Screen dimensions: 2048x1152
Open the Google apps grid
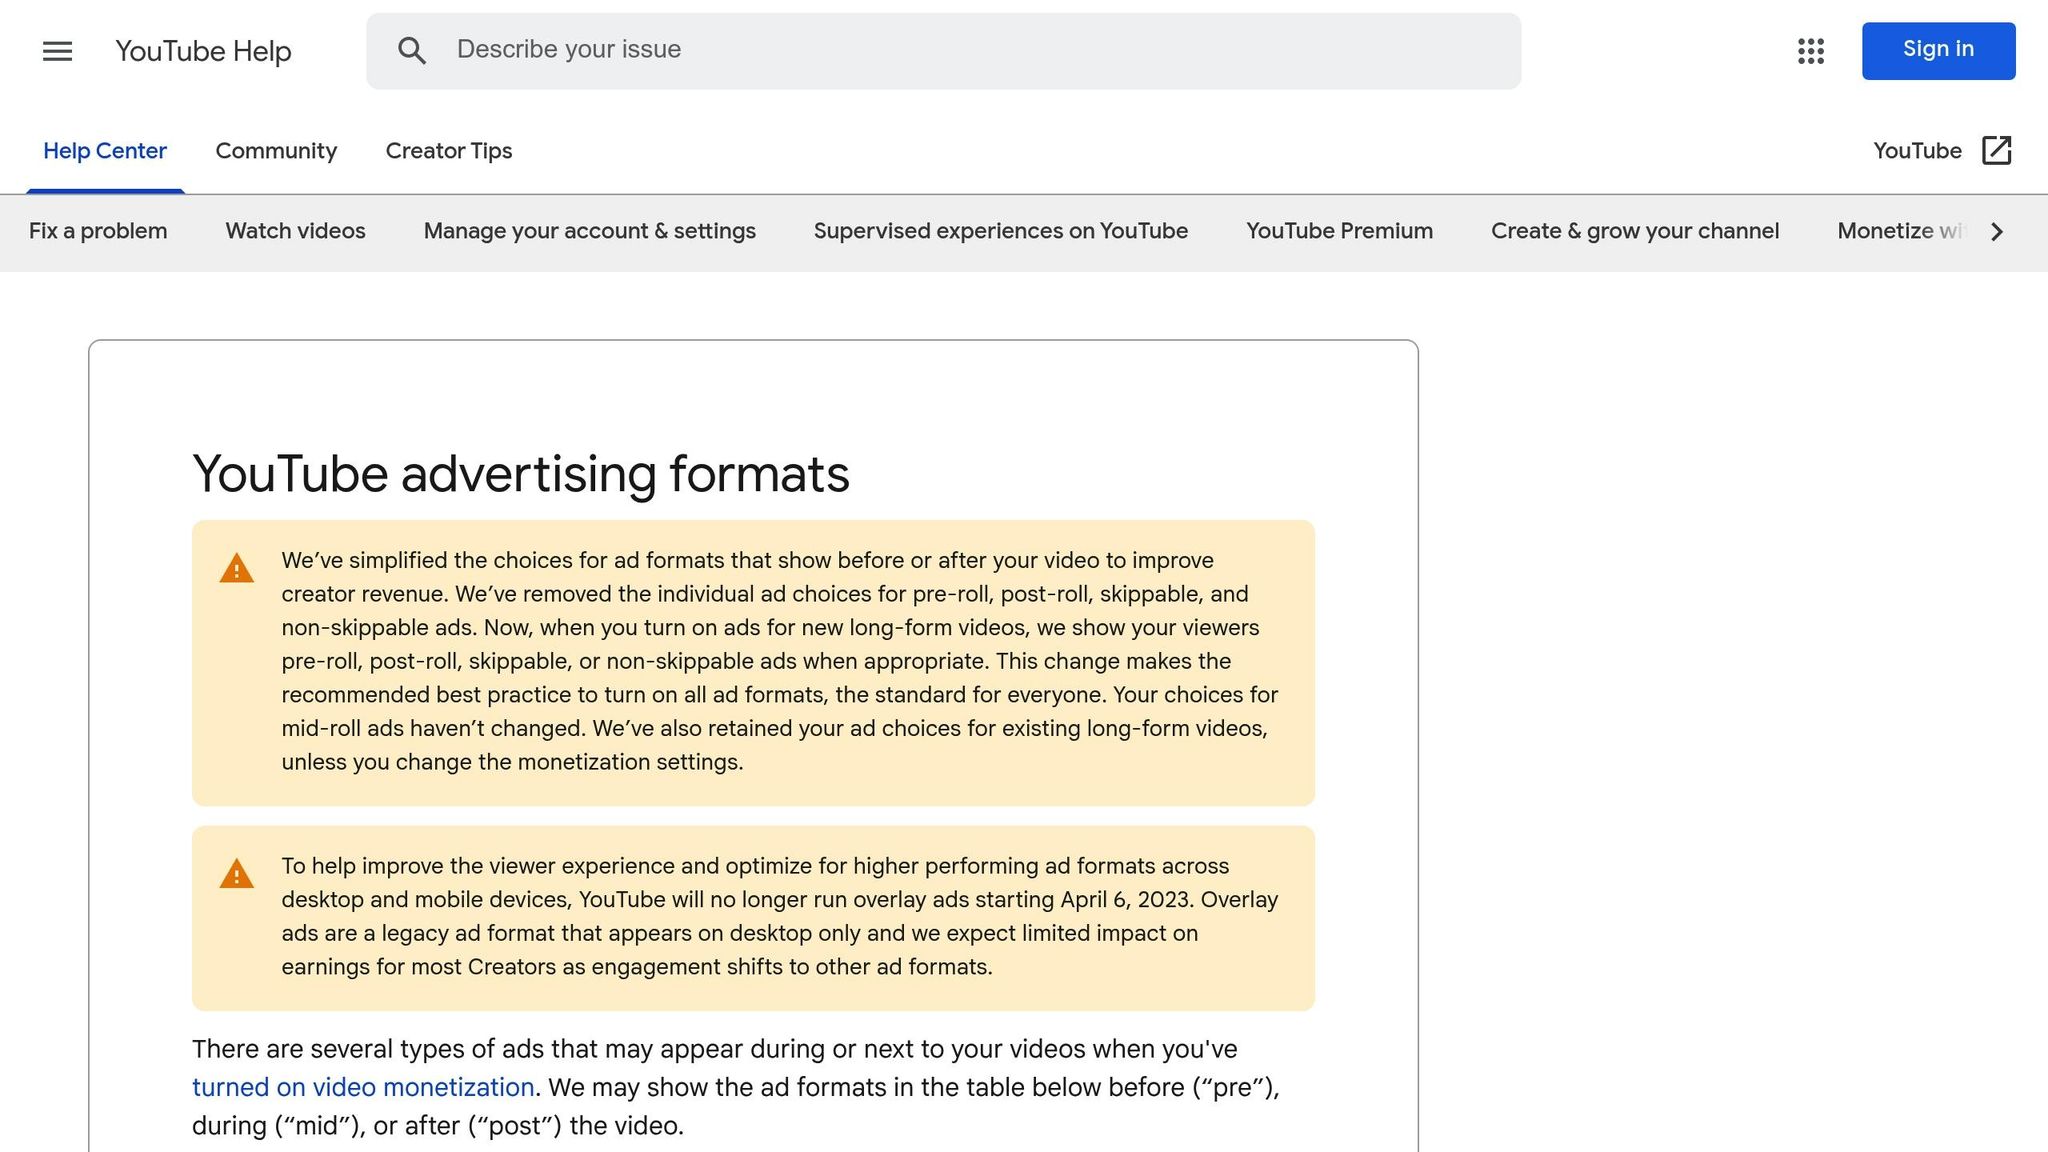coord(1811,51)
